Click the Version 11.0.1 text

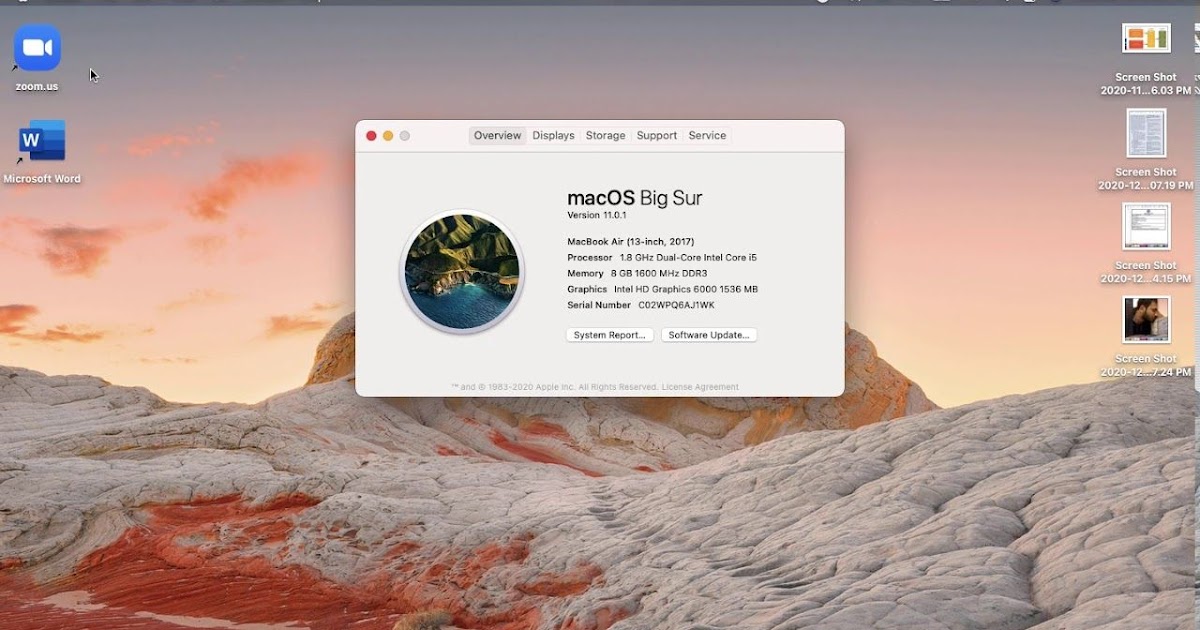coord(597,215)
